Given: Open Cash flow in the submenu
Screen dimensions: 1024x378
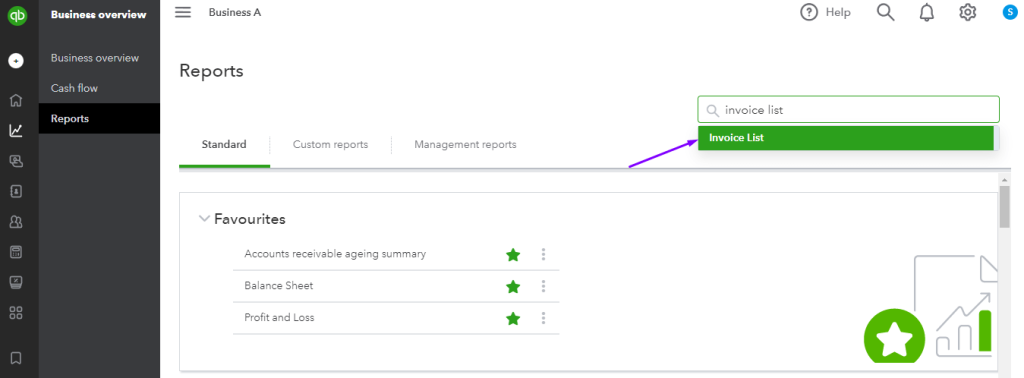Looking at the screenshot, I should [74, 88].
